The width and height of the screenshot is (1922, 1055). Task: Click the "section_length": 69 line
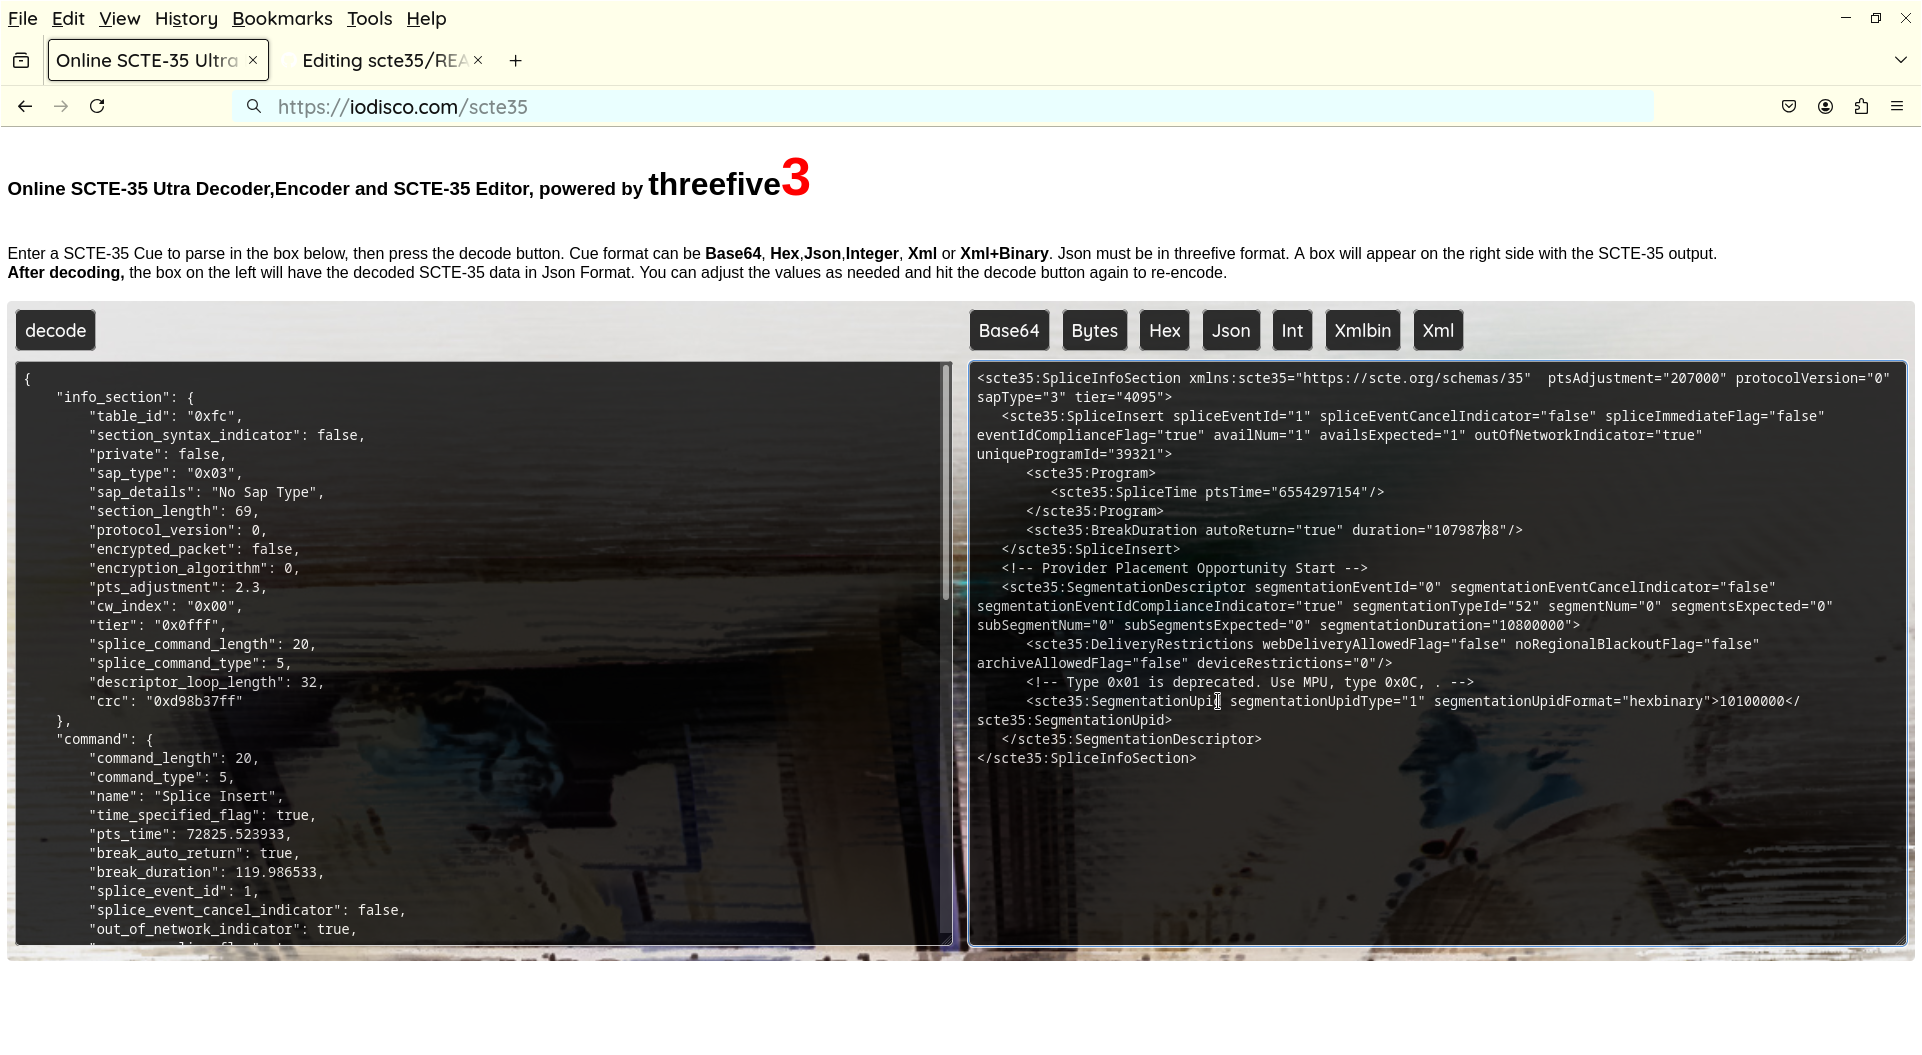[x=174, y=512]
